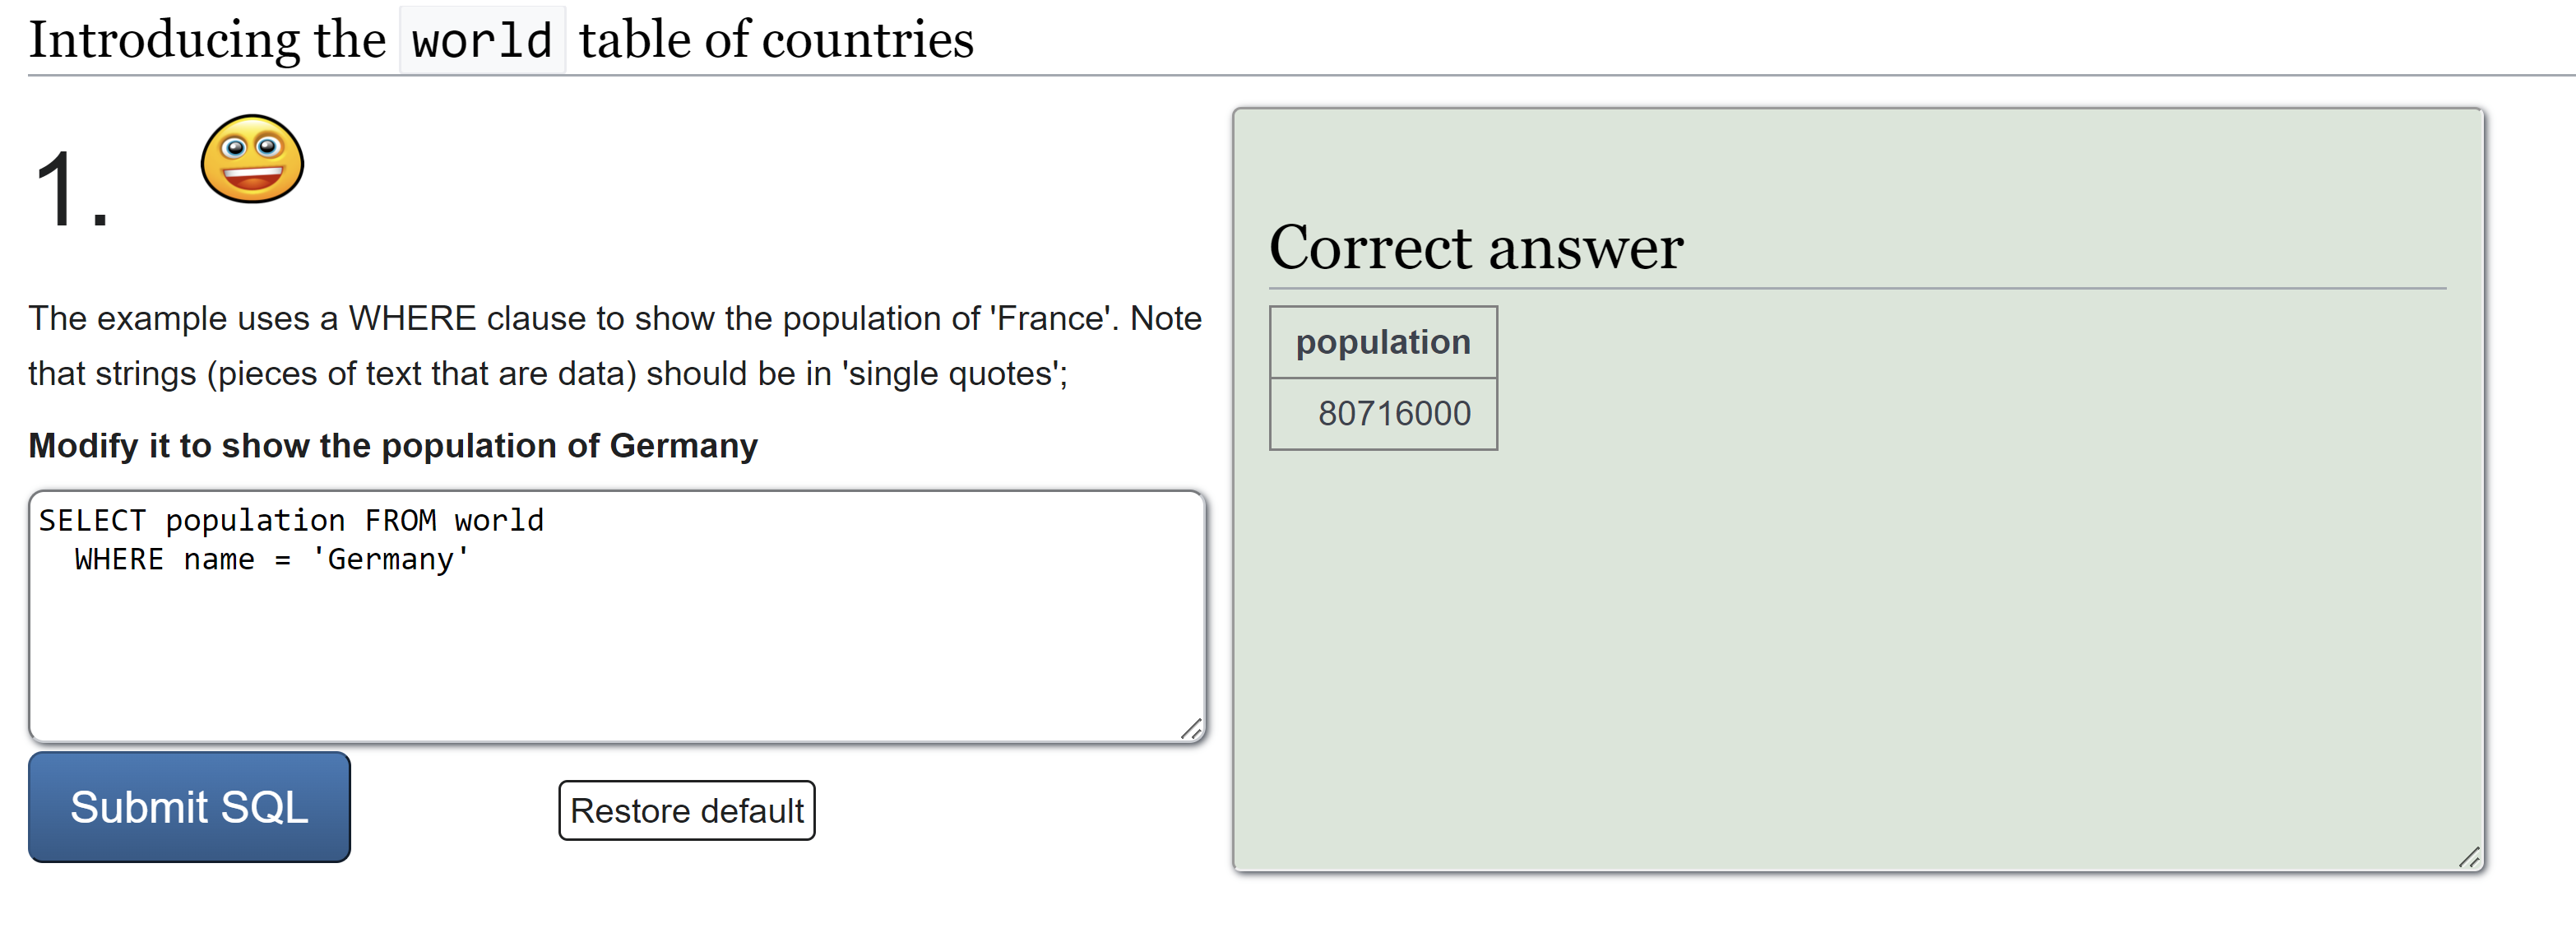Screen dimensions: 2576x933
Task: Click the paragraph explaining the WHERE clause
Action: tap(614, 345)
